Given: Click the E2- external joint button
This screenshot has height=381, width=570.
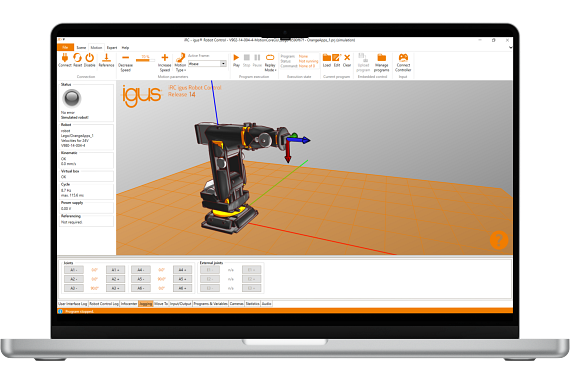Looking at the screenshot, I should coord(210,279).
